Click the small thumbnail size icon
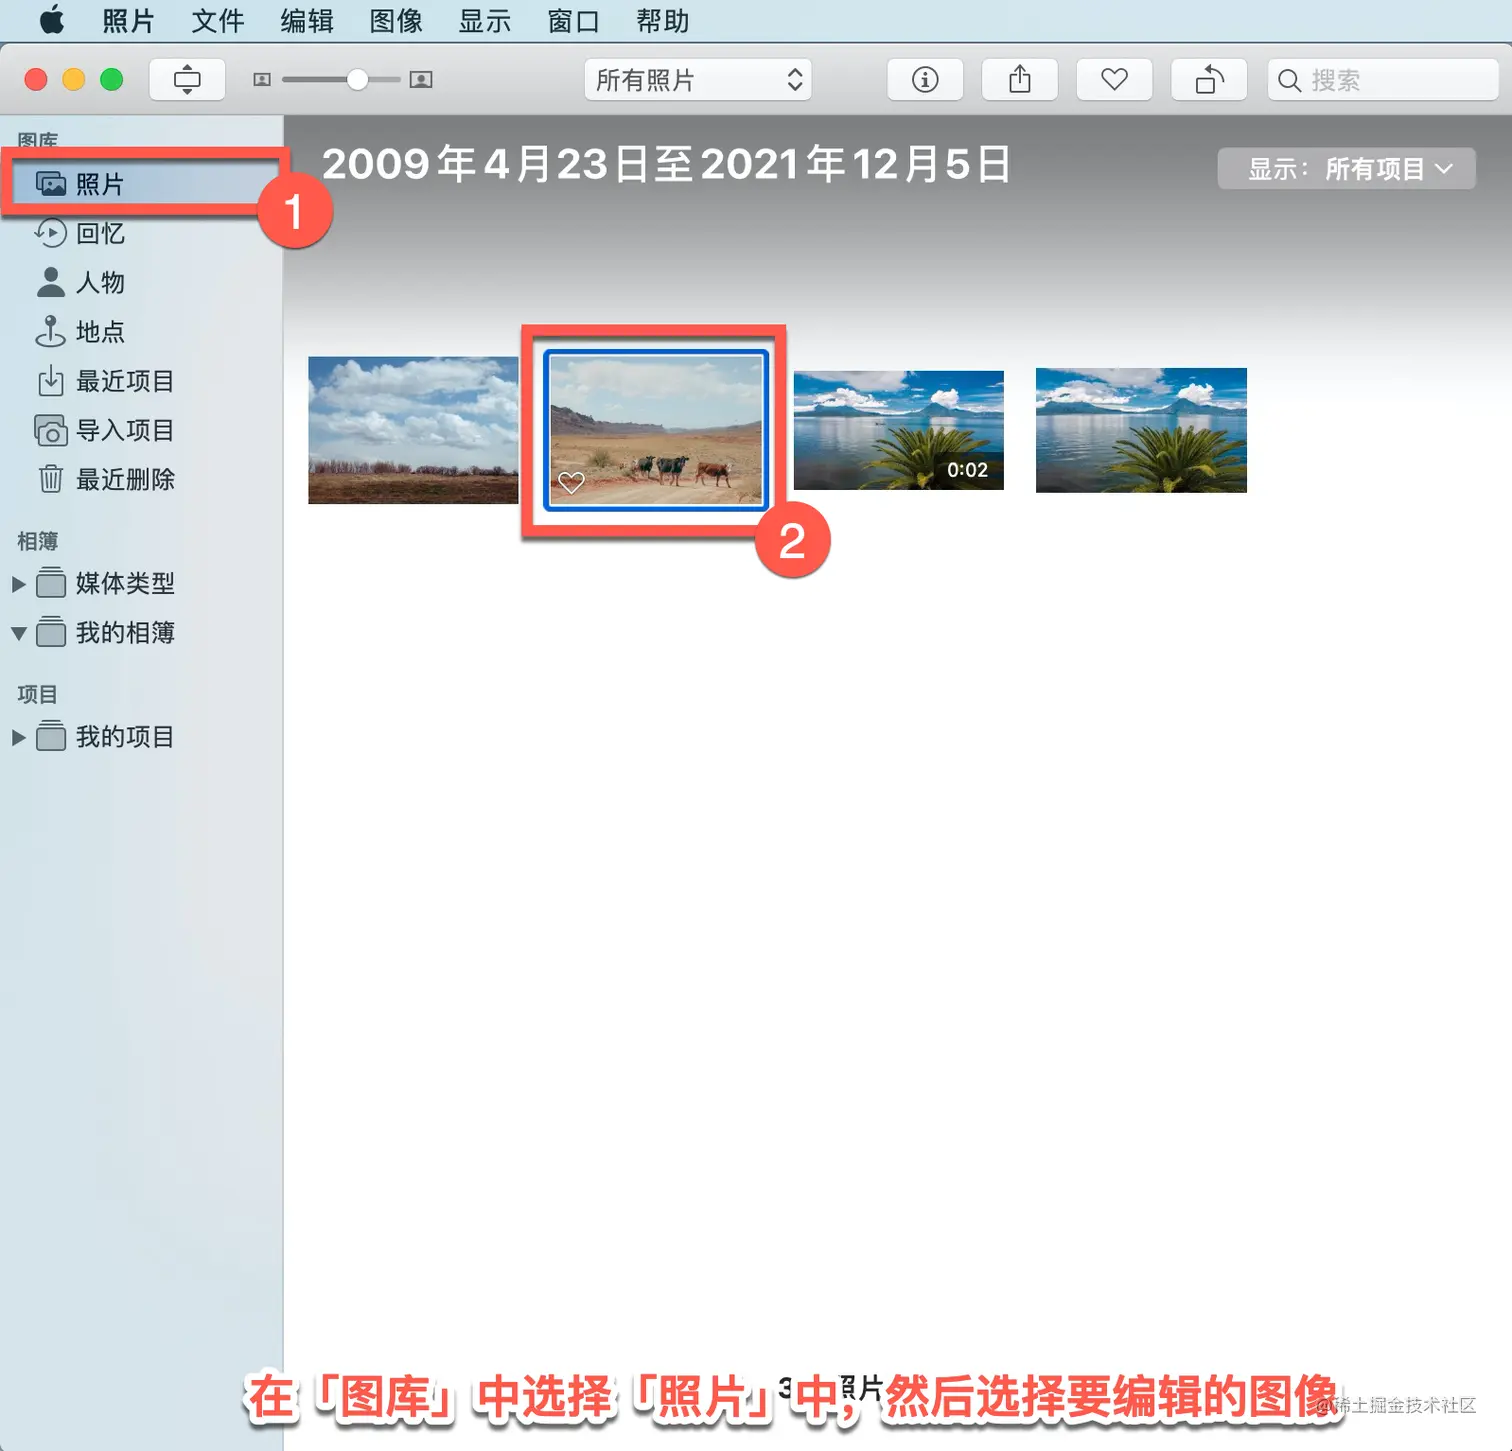Viewport: 1512px width, 1451px height. click(262, 80)
